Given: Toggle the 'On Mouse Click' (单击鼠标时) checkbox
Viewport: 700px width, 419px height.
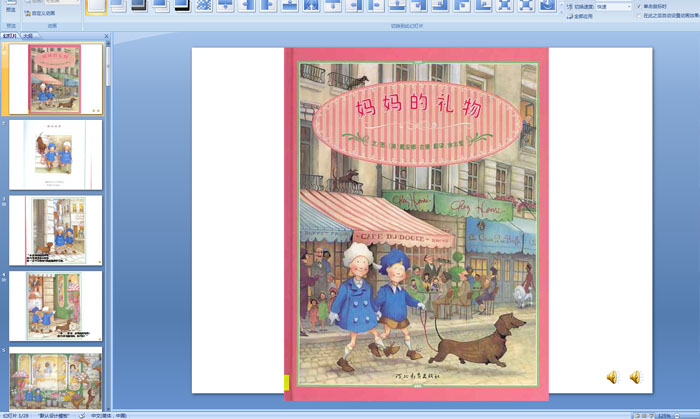Looking at the screenshot, I should coord(638,6).
